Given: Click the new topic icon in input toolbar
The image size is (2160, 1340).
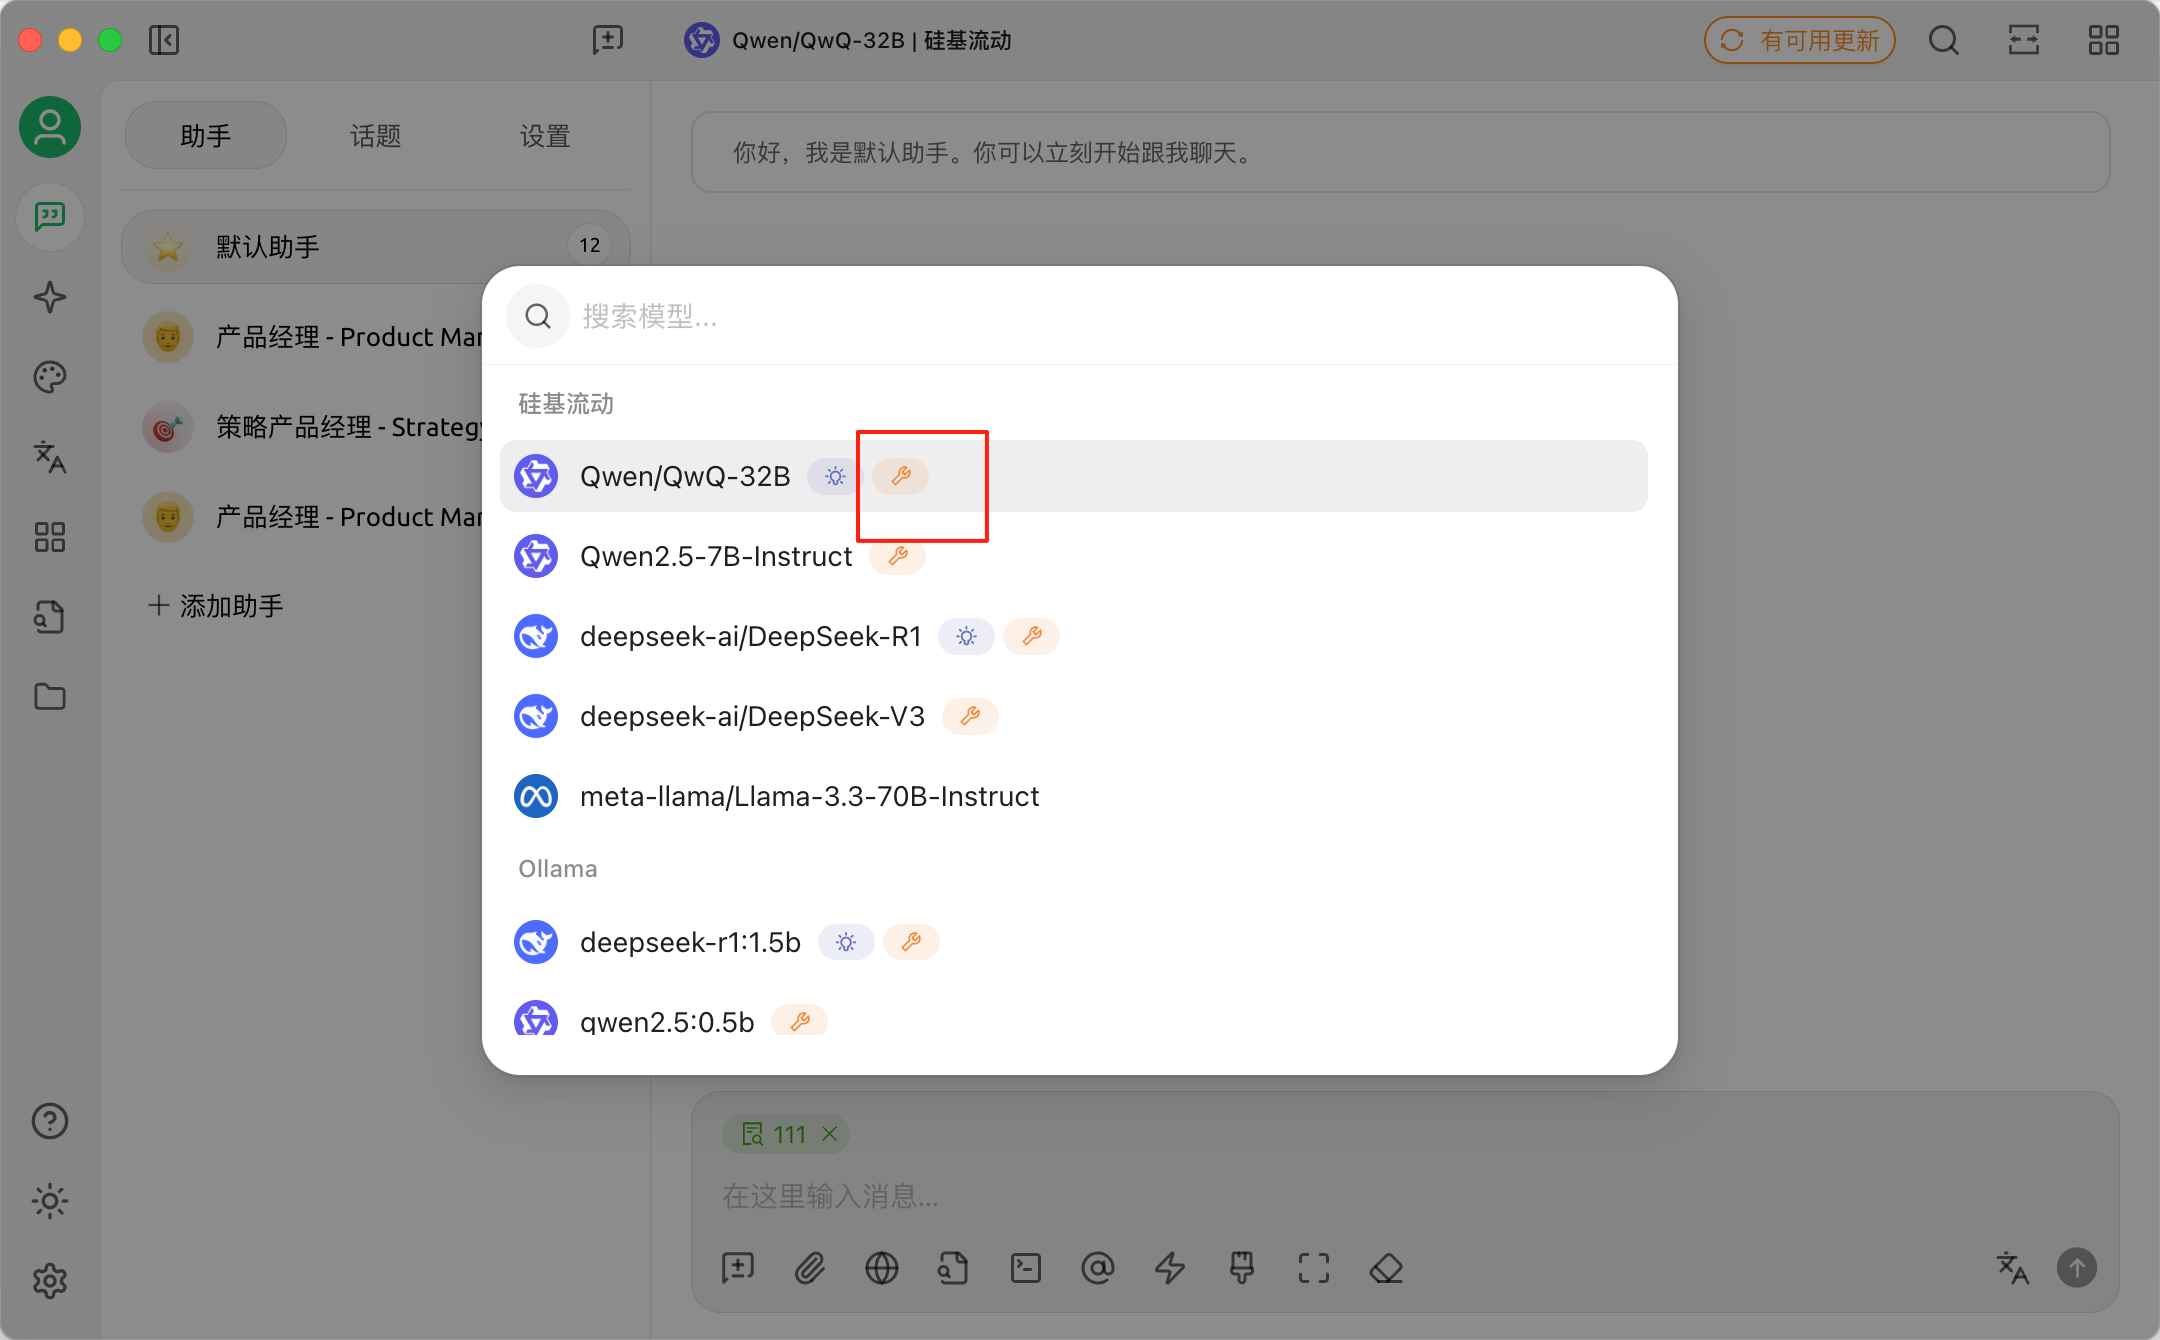Looking at the screenshot, I should click(738, 1268).
